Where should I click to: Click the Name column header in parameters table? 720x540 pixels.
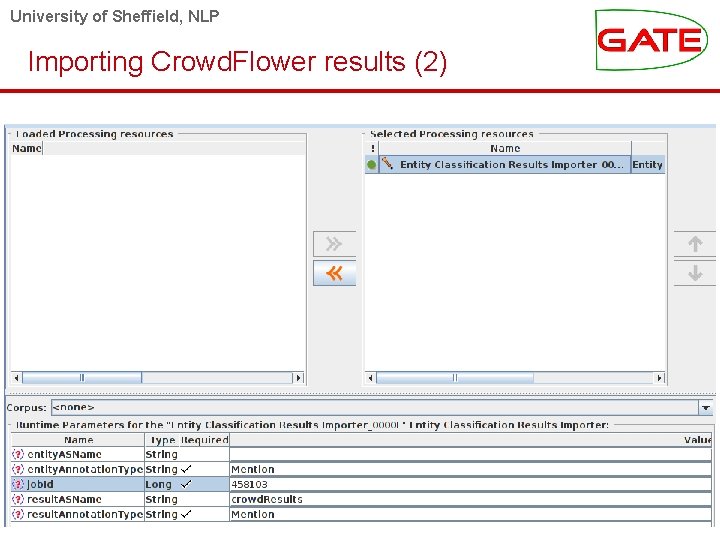[x=79, y=440]
